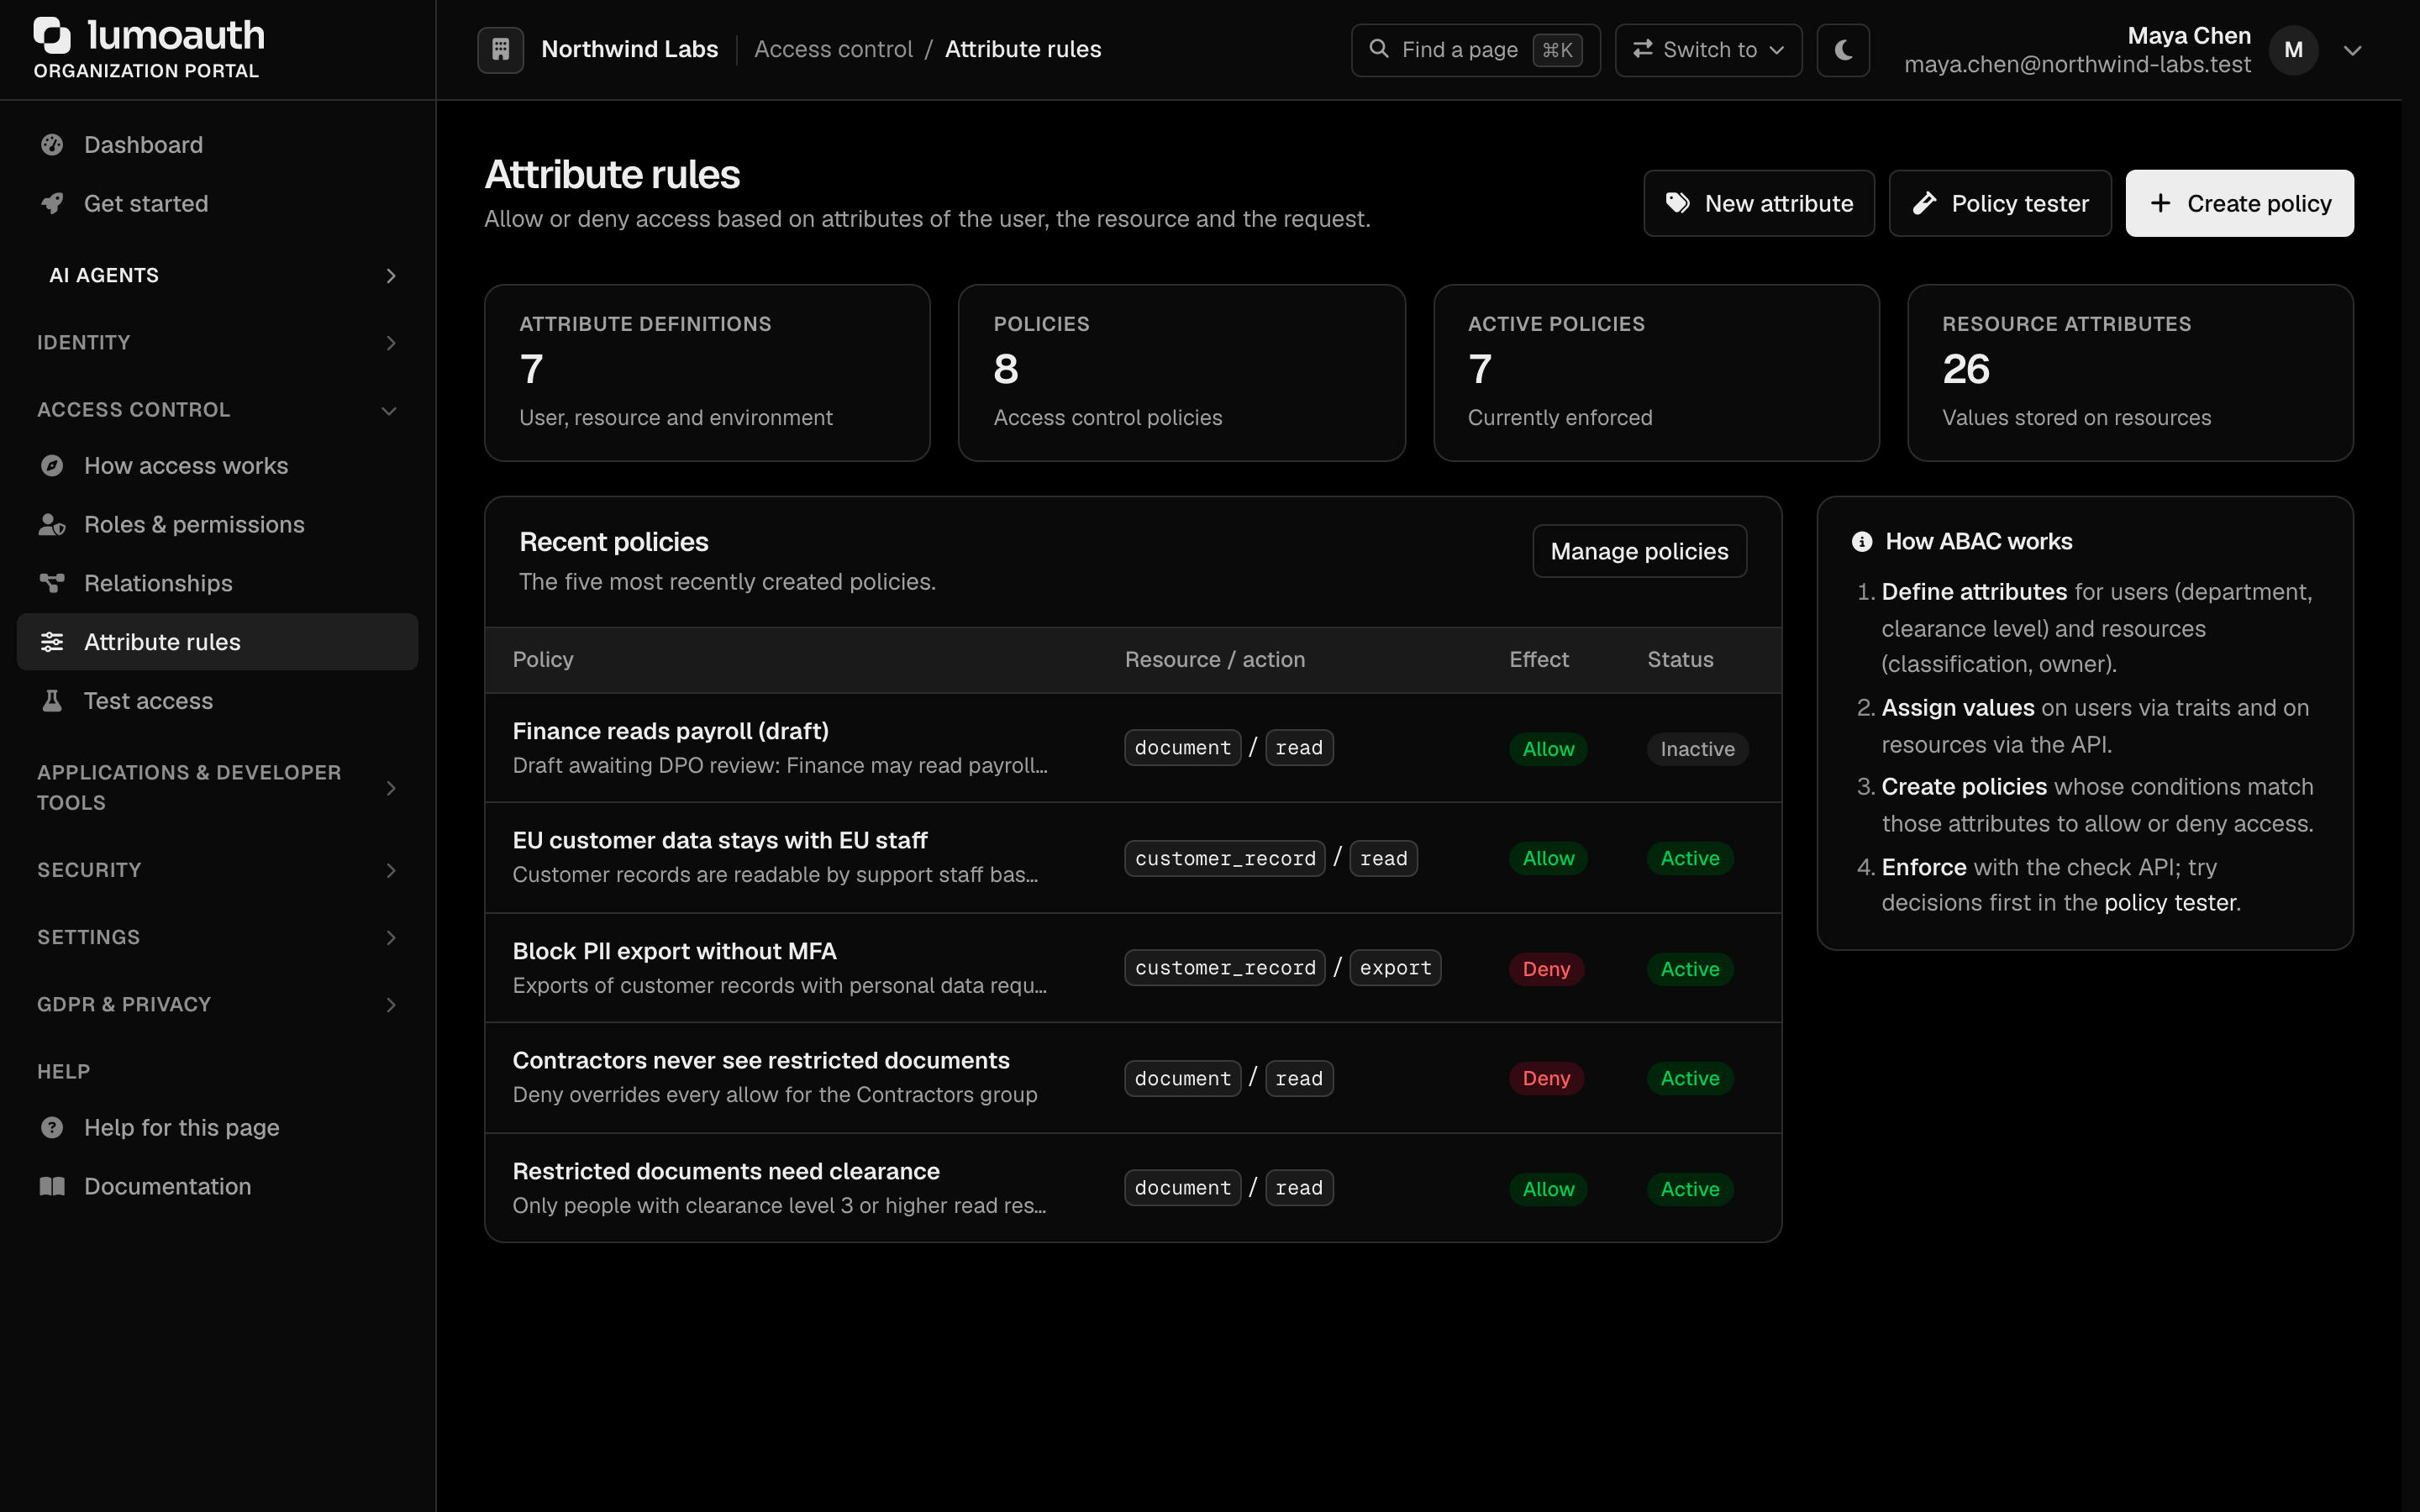Click the New attribute button
This screenshot has width=2420, height=1512.
click(1758, 203)
